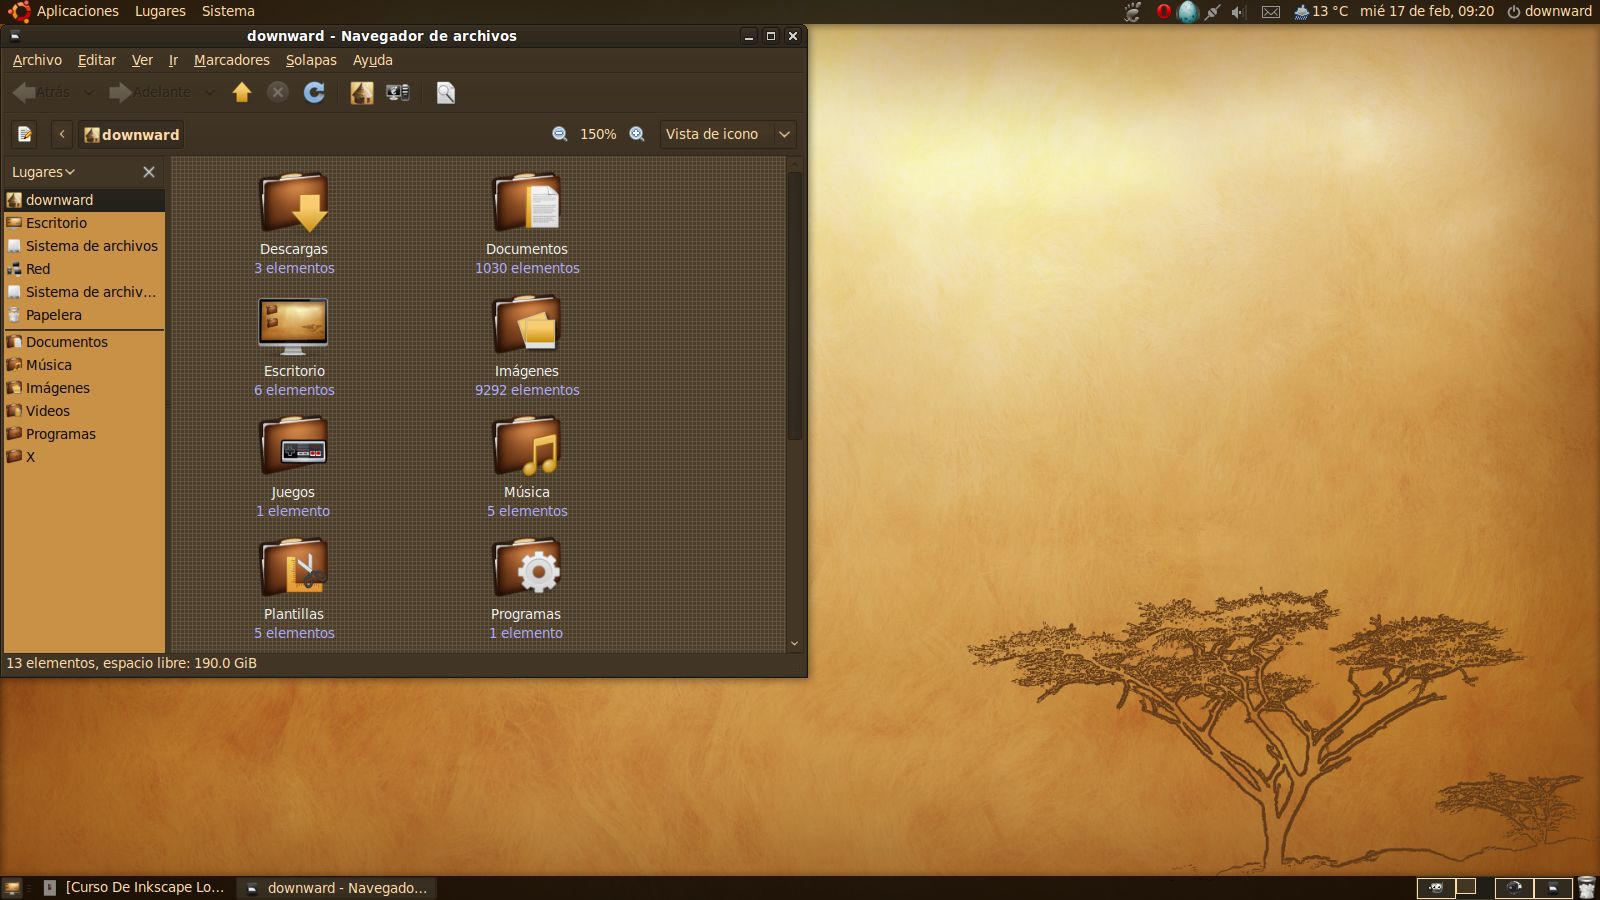This screenshot has width=1600, height=900.
Task: Select Red network in the sidebar
Action: pyautogui.click(x=85, y=269)
